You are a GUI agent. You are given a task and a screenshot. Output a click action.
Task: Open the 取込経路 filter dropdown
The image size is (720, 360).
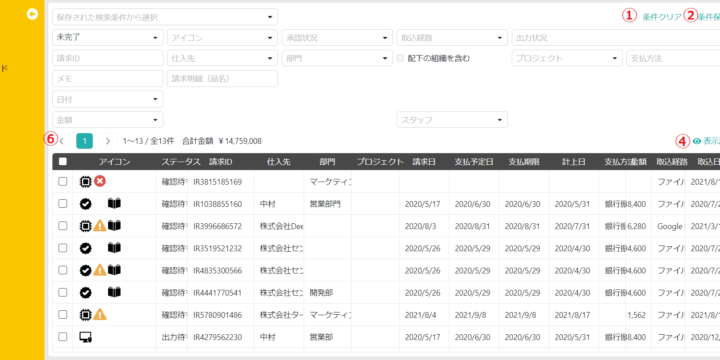452,38
